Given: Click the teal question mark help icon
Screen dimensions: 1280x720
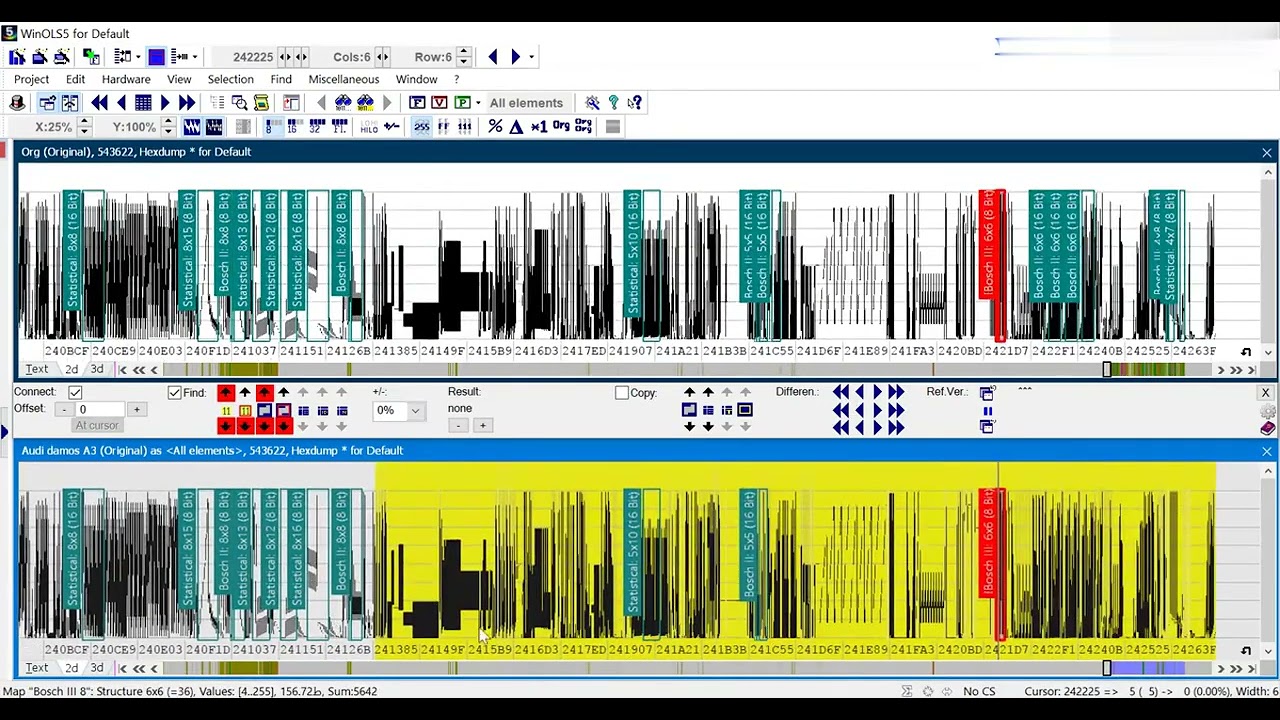Looking at the screenshot, I should 613,102.
